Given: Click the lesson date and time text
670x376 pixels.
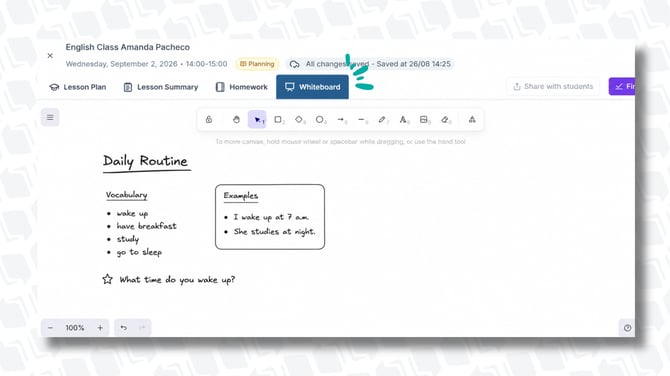Looking at the screenshot, I should [x=146, y=64].
